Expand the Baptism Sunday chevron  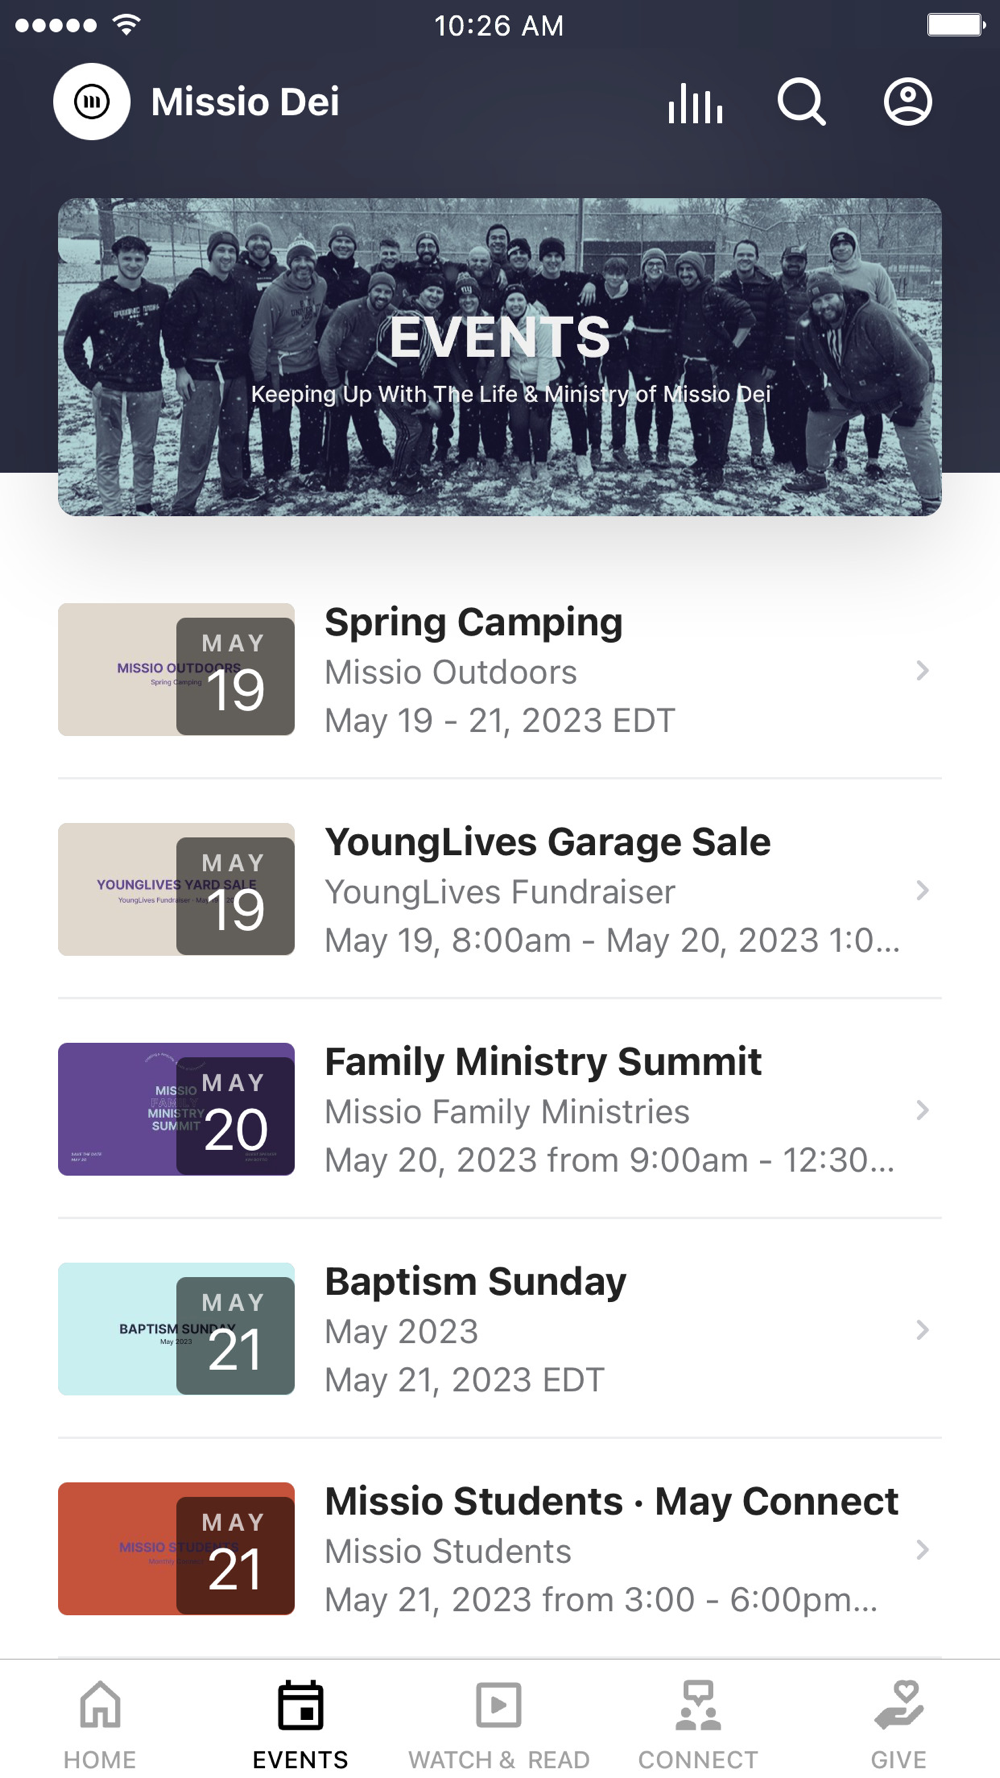922,1330
